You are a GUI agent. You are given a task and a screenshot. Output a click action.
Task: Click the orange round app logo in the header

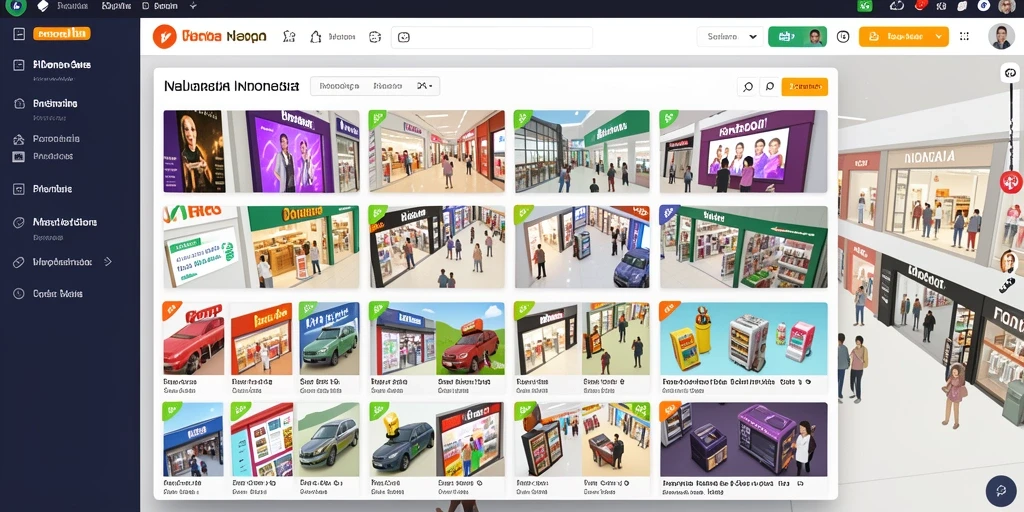pos(165,37)
